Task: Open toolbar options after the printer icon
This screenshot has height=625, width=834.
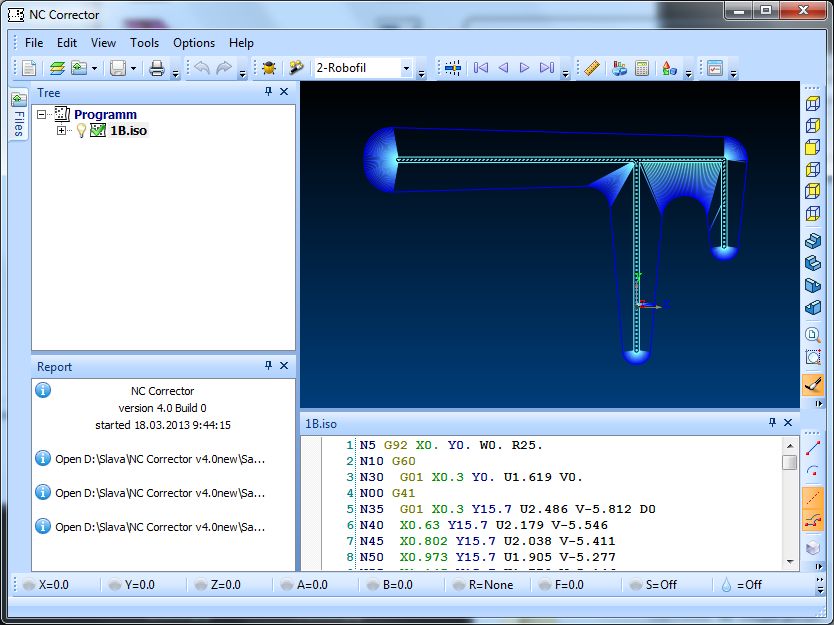Action: click(x=176, y=72)
